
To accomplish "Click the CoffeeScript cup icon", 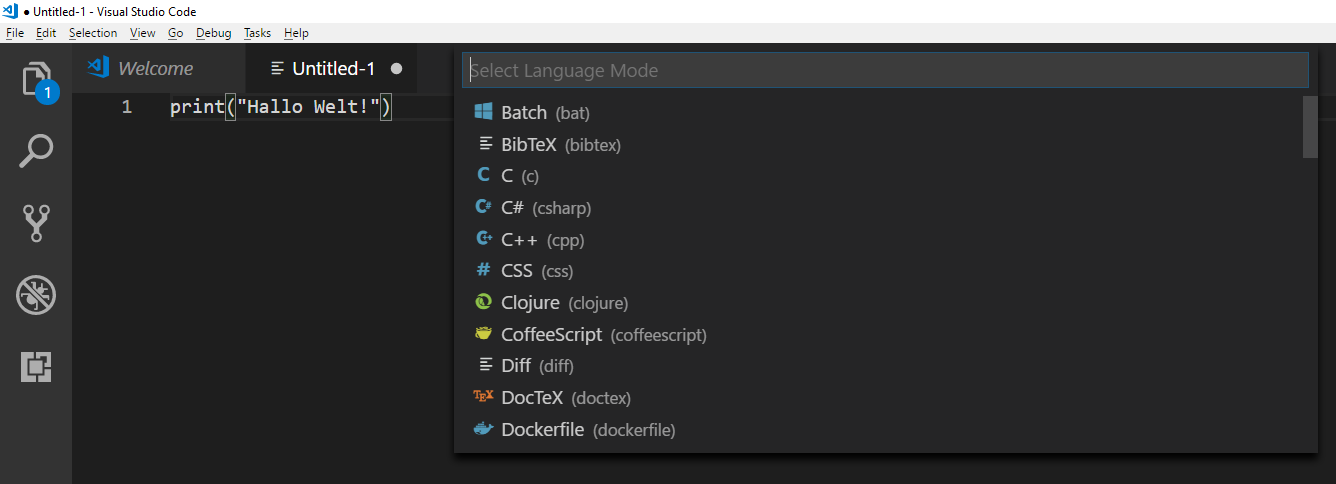I will [x=484, y=334].
